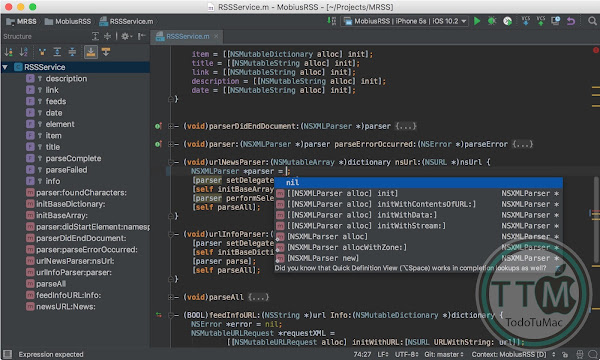
Task: Open Structure panel gear settings
Action: [126, 36]
